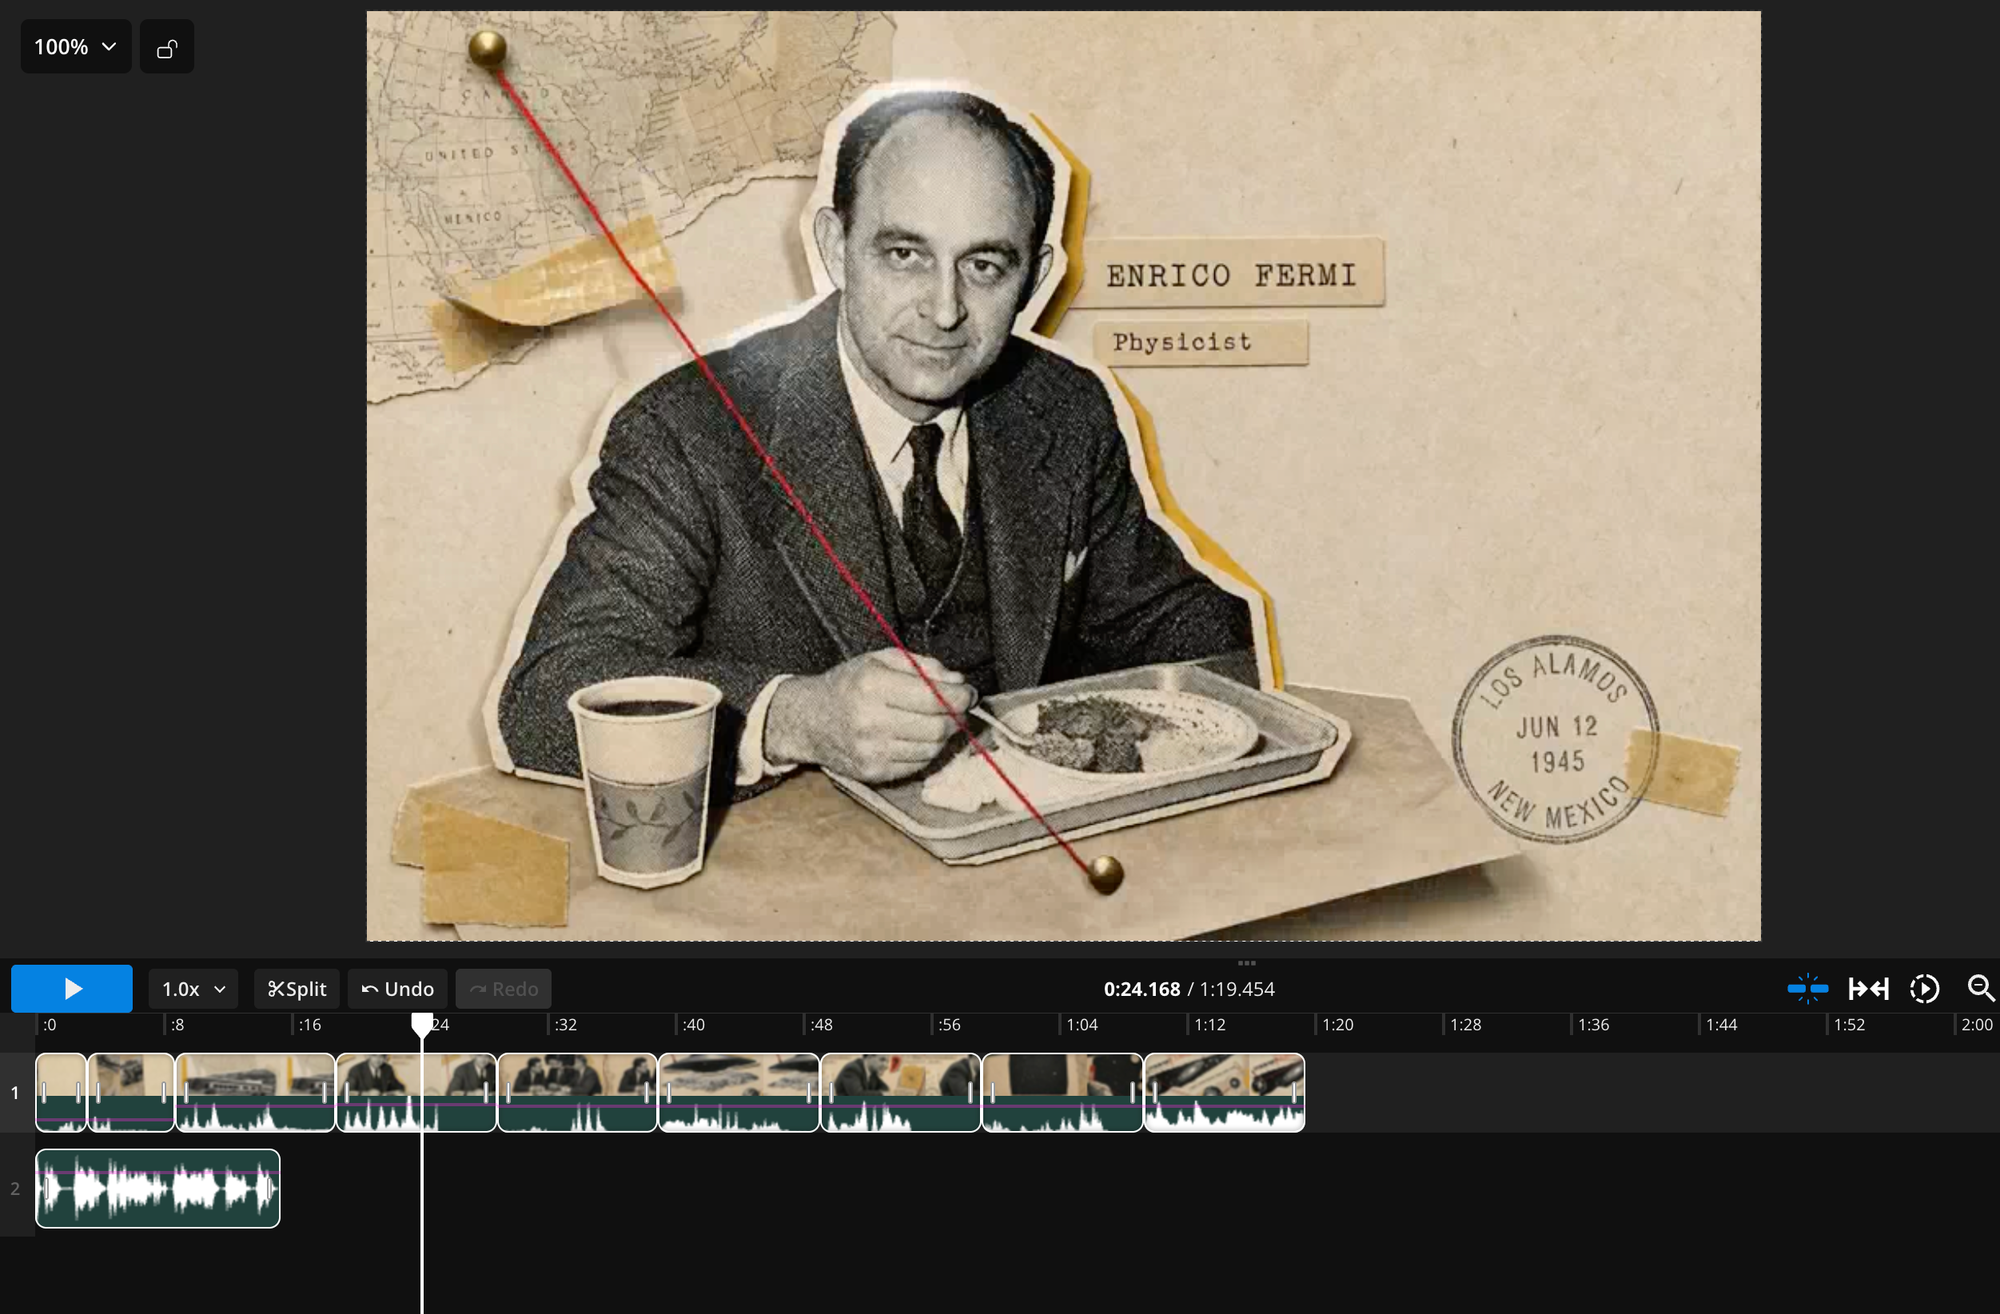Screen dimensions: 2000x1314
Task: Select the track 1 clip under the playhead
Action: (x=417, y=1093)
